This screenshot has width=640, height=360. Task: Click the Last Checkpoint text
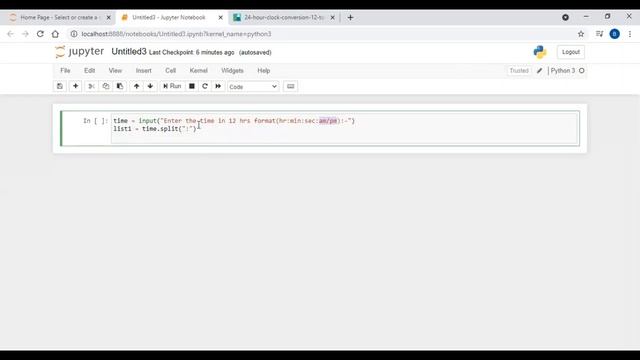(x=191, y=53)
